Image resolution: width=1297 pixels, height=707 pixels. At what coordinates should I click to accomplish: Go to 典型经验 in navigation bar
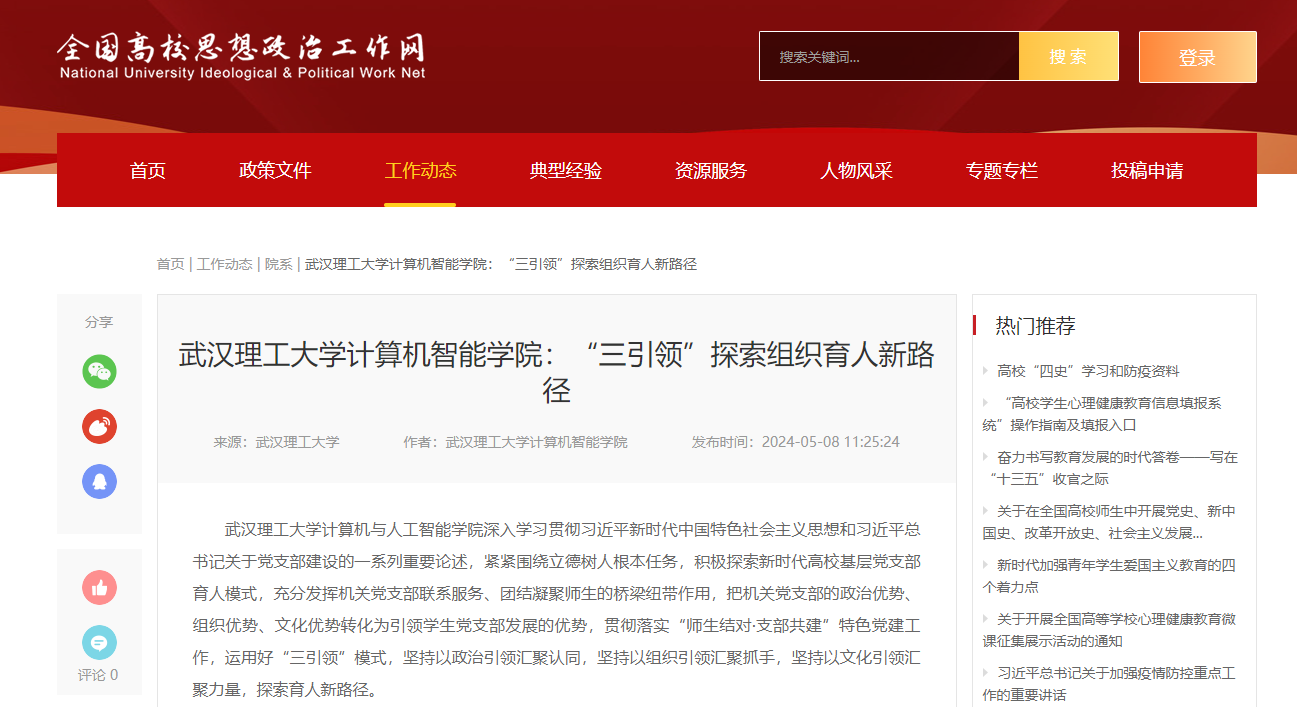coord(566,171)
